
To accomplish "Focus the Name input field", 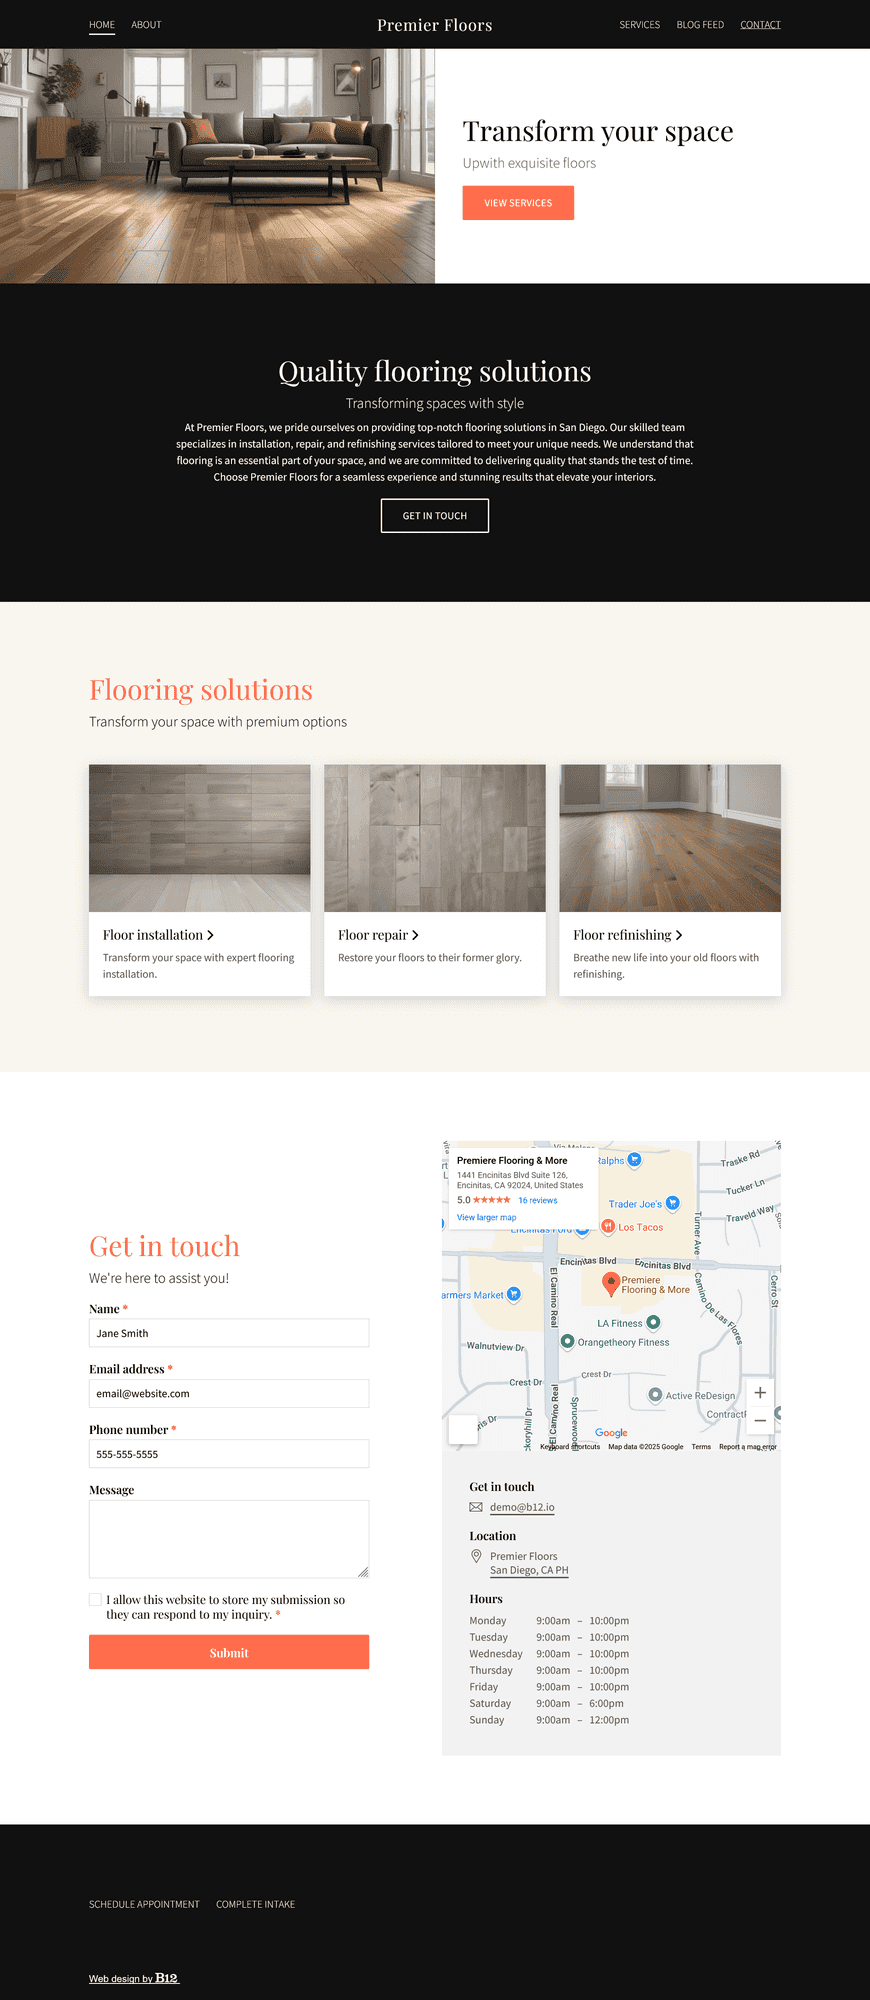I will [229, 1333].
